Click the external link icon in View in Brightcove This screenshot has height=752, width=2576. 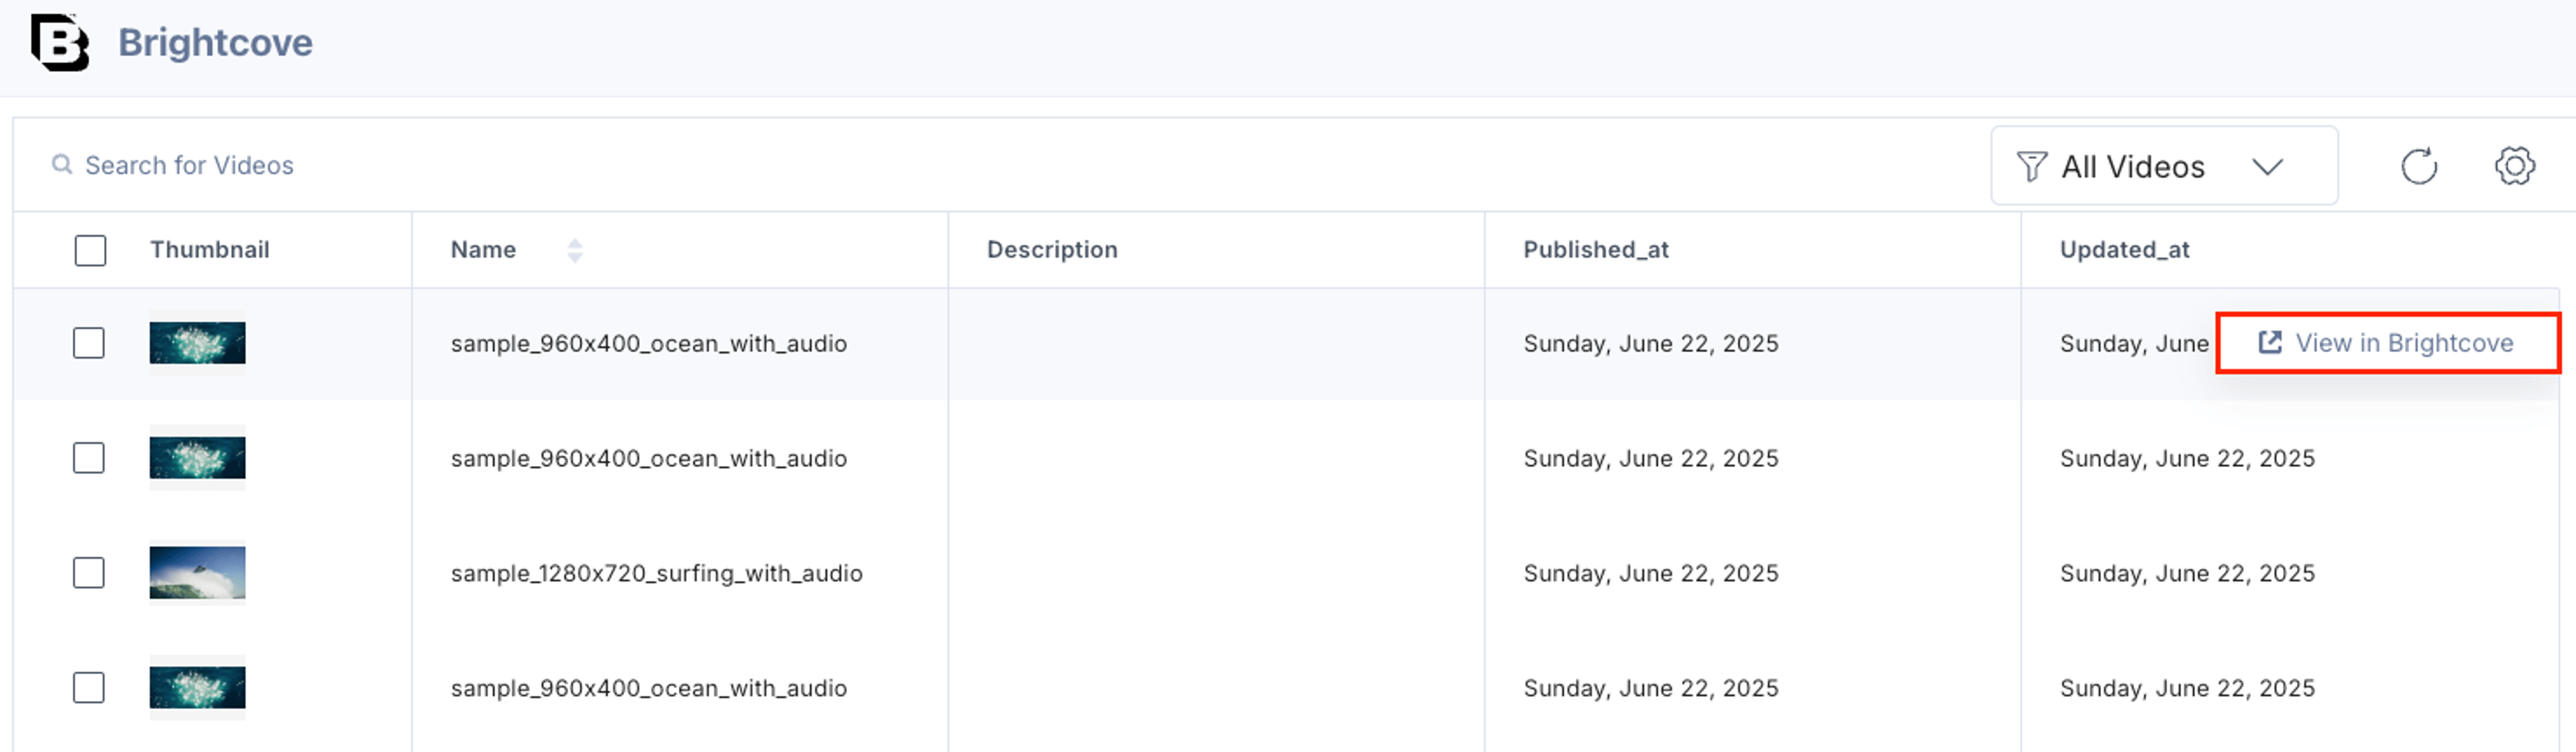[2270, 342]
